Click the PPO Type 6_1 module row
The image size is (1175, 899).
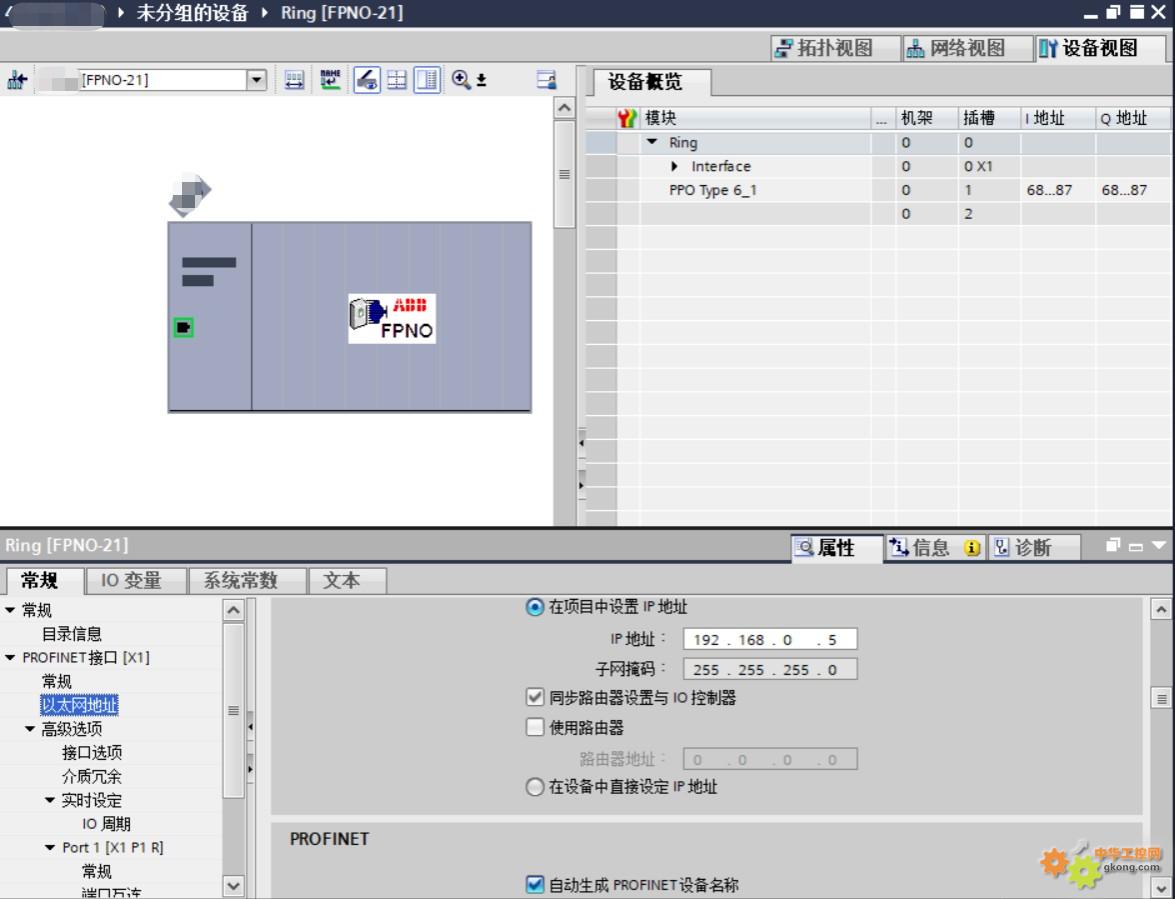pyautogui.click(x=712, y=190)
